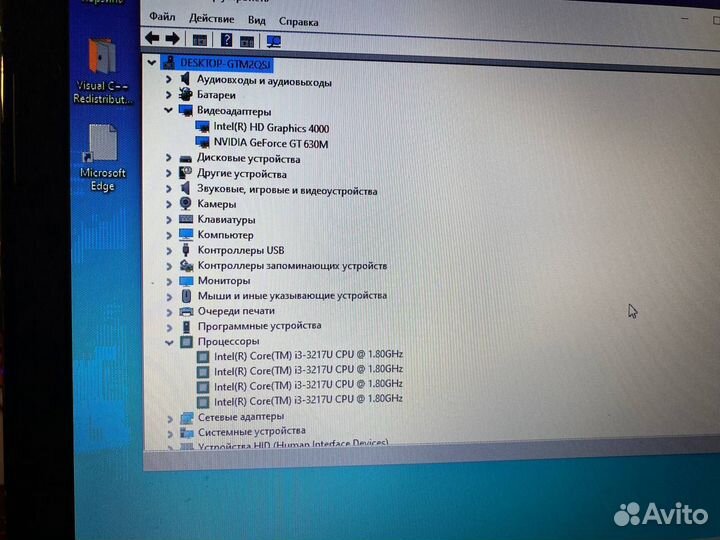
Task: Collapse the Видеоадаптеры category
Action: pos(169,110)
